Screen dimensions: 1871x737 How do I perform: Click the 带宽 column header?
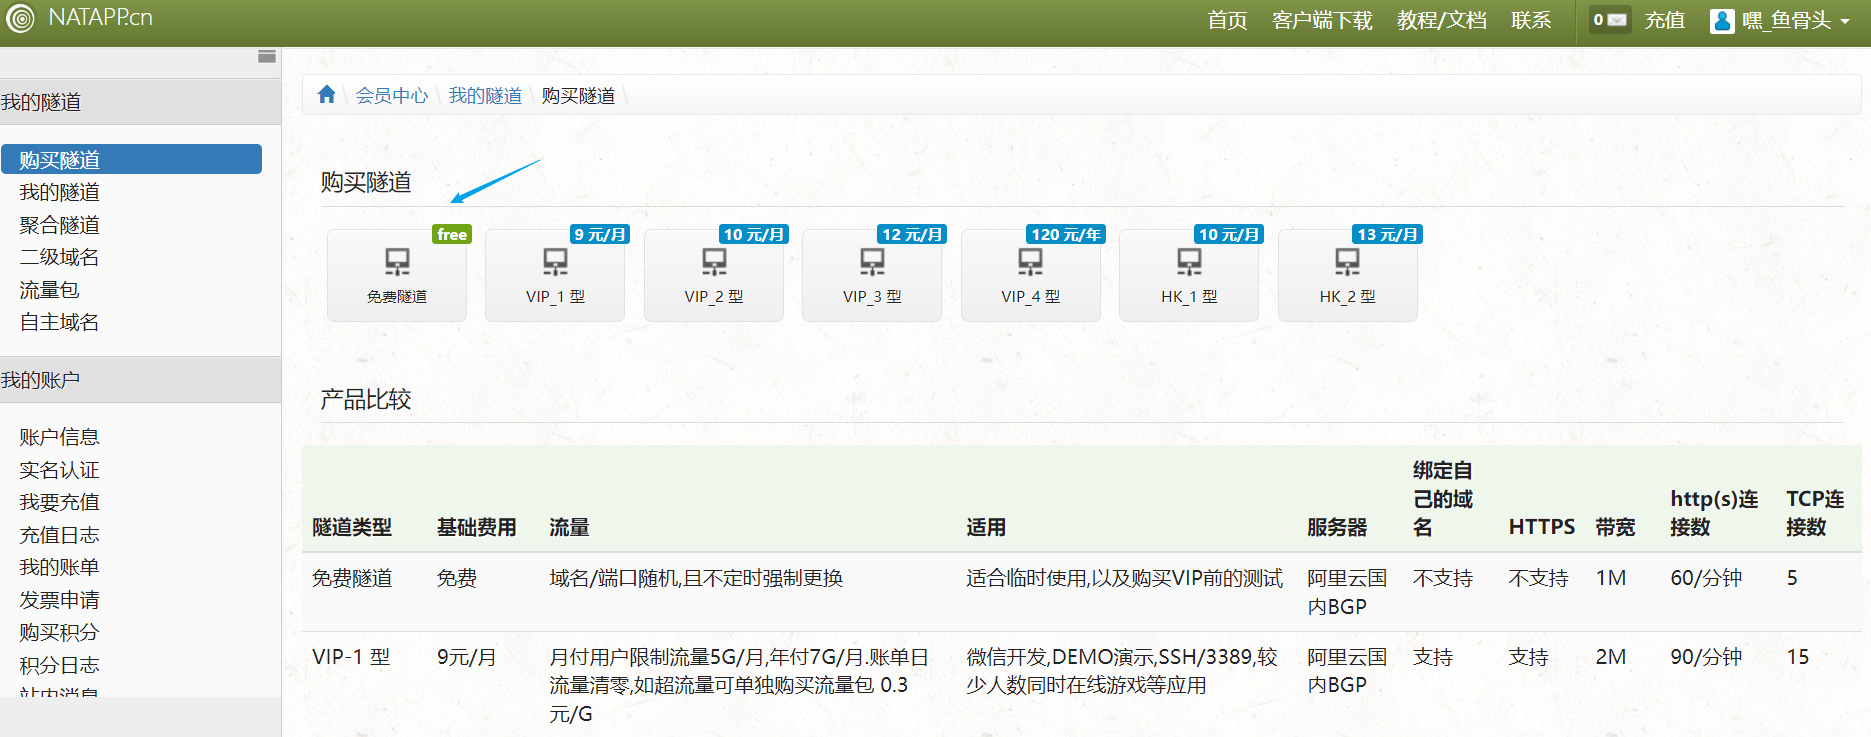(1616, 527)
